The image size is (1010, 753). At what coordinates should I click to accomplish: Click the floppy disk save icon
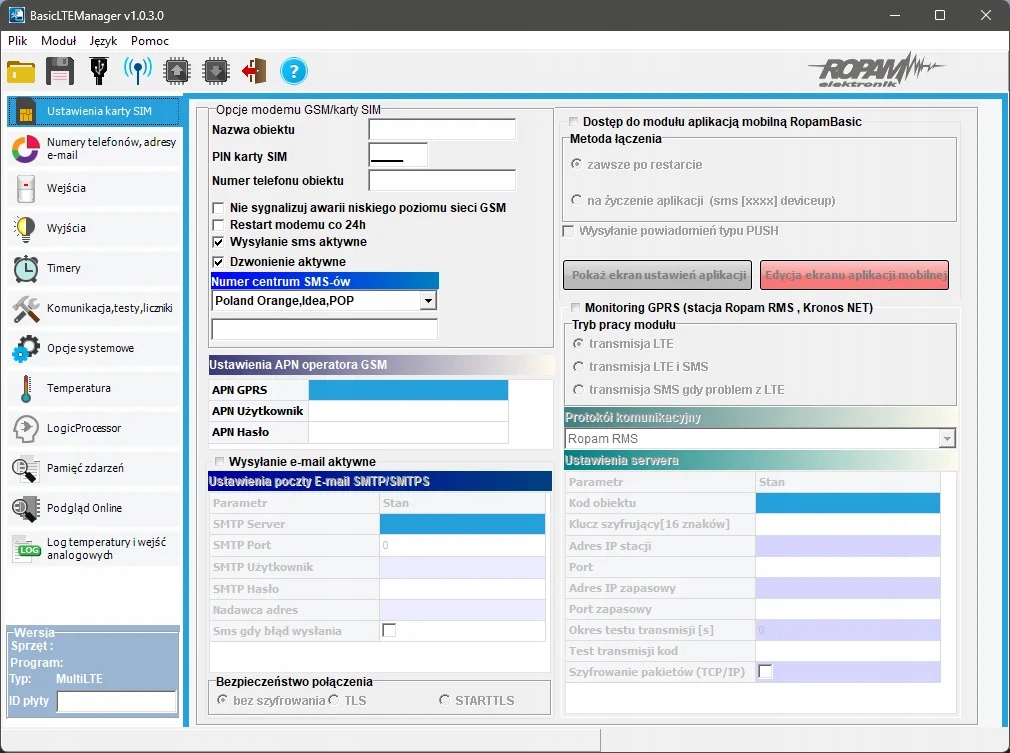click(60, 71)
